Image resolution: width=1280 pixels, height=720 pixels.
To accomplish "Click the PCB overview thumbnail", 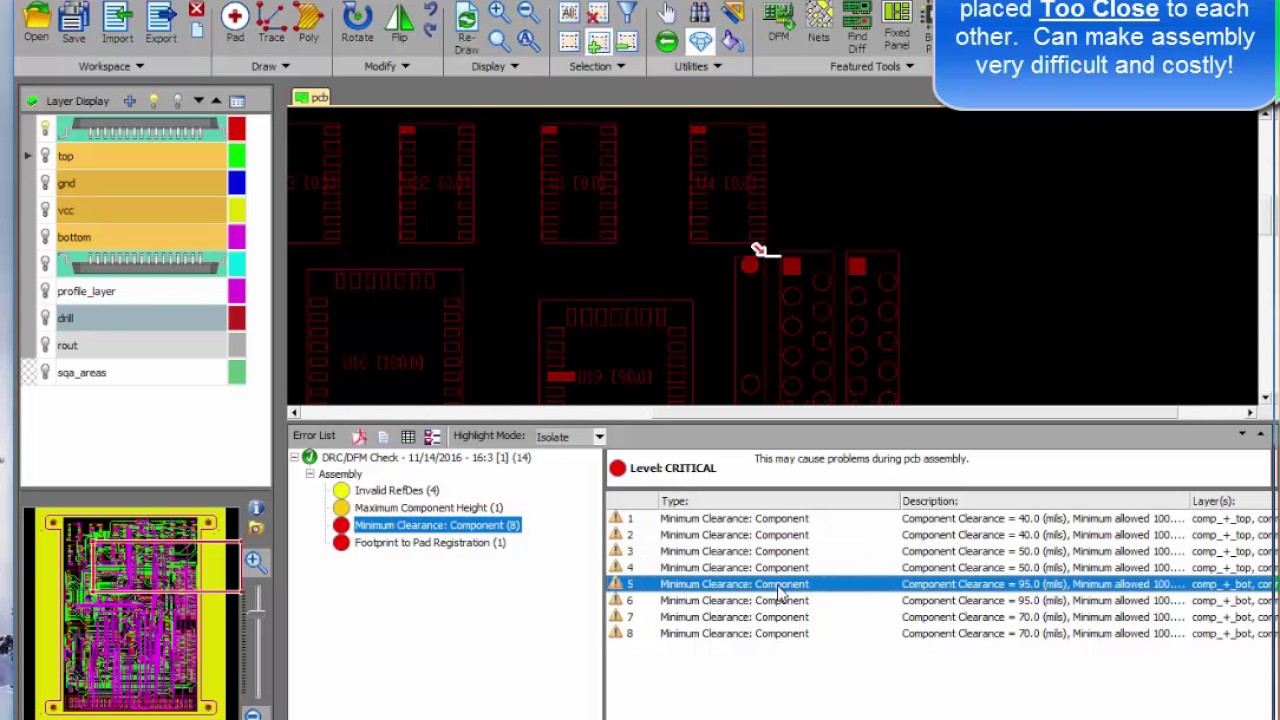I will pos(130,614).
